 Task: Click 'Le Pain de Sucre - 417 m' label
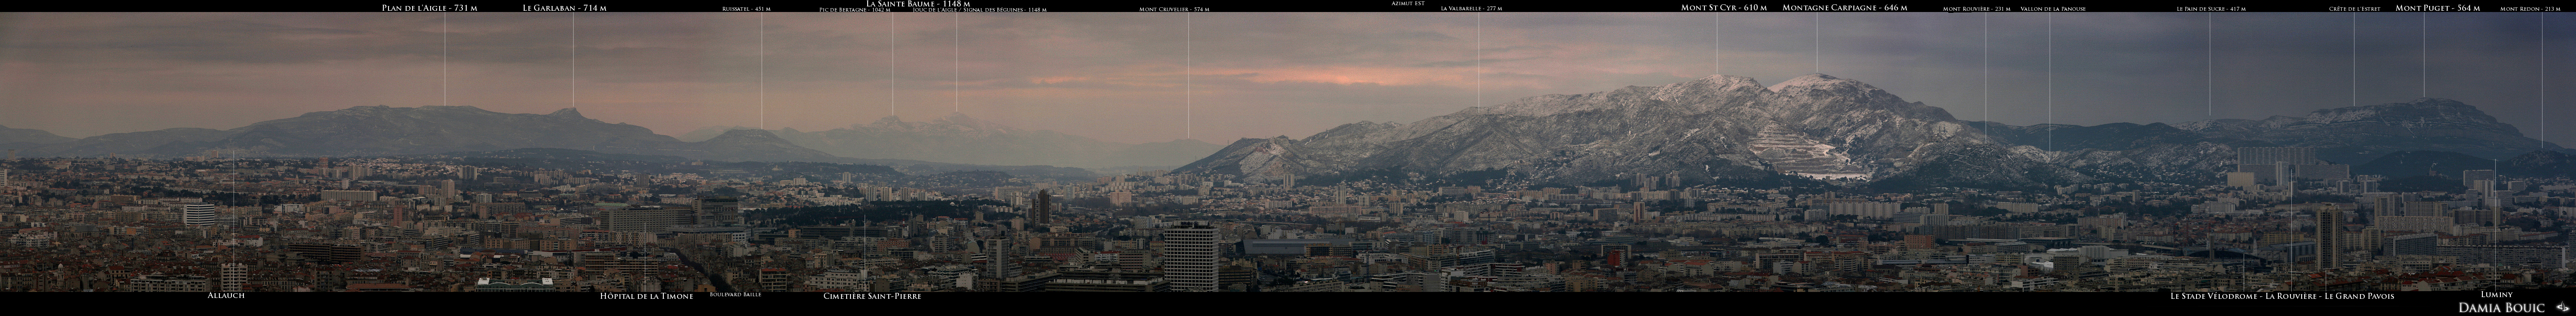point(2211,9)
